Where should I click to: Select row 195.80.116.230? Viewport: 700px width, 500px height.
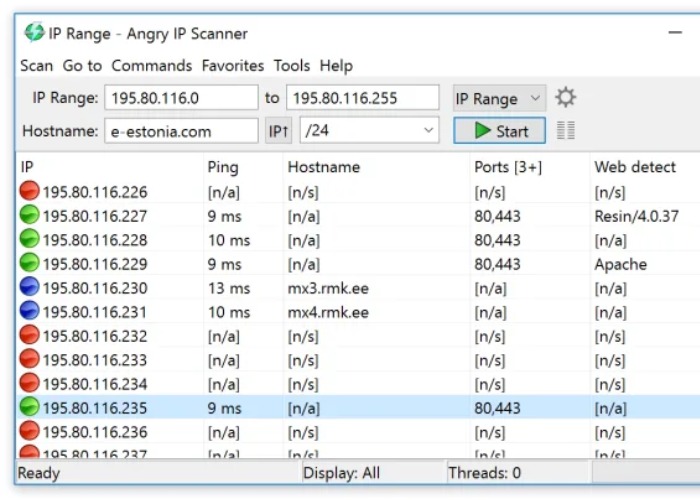click(357, 288)
